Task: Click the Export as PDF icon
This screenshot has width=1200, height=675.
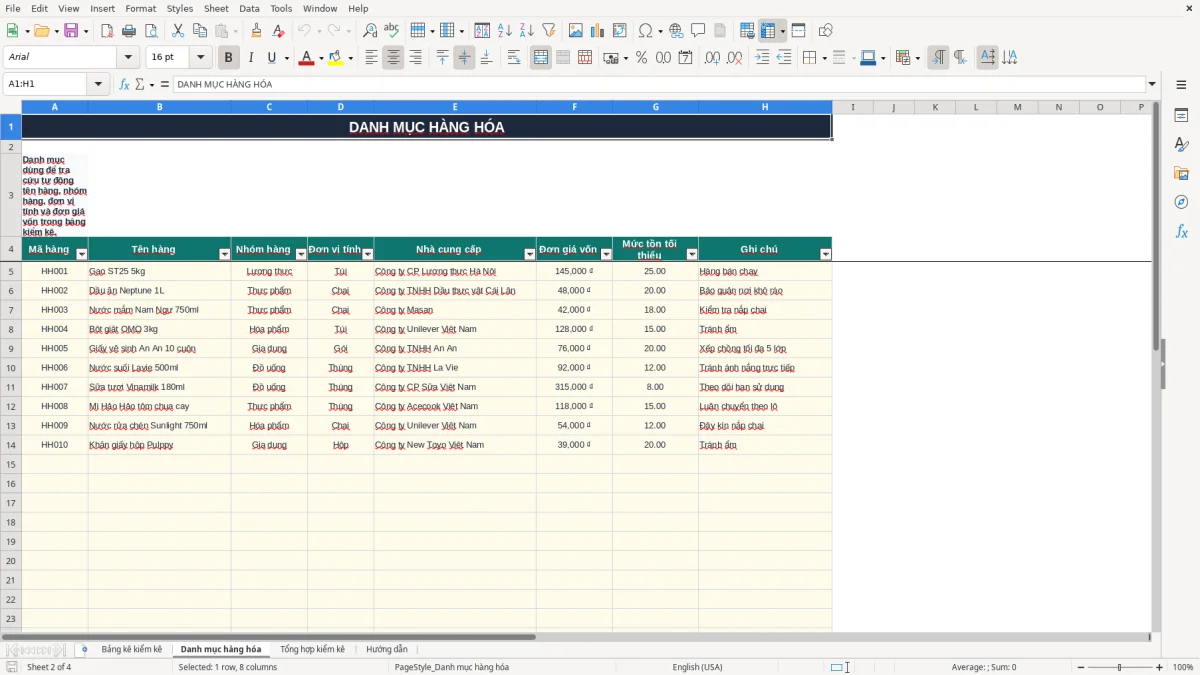Action: click(x=107, y=31)
